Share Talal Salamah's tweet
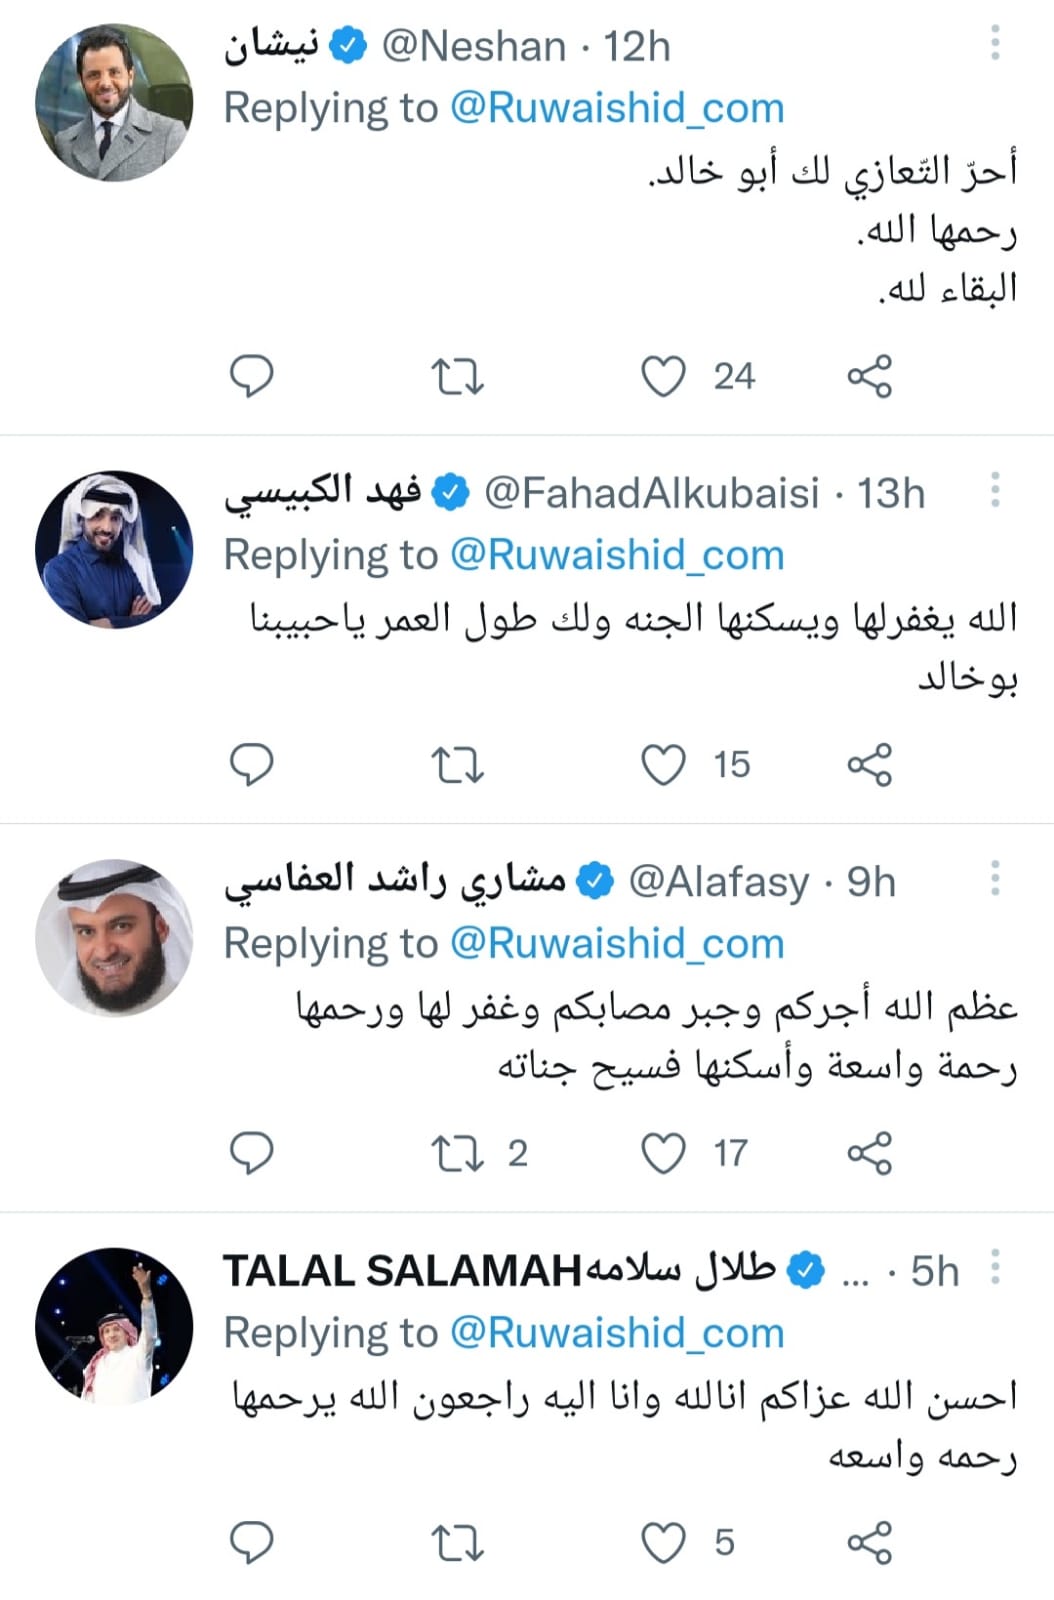The width and height of the screenshot is (1054, 1600). [869, 1542]
